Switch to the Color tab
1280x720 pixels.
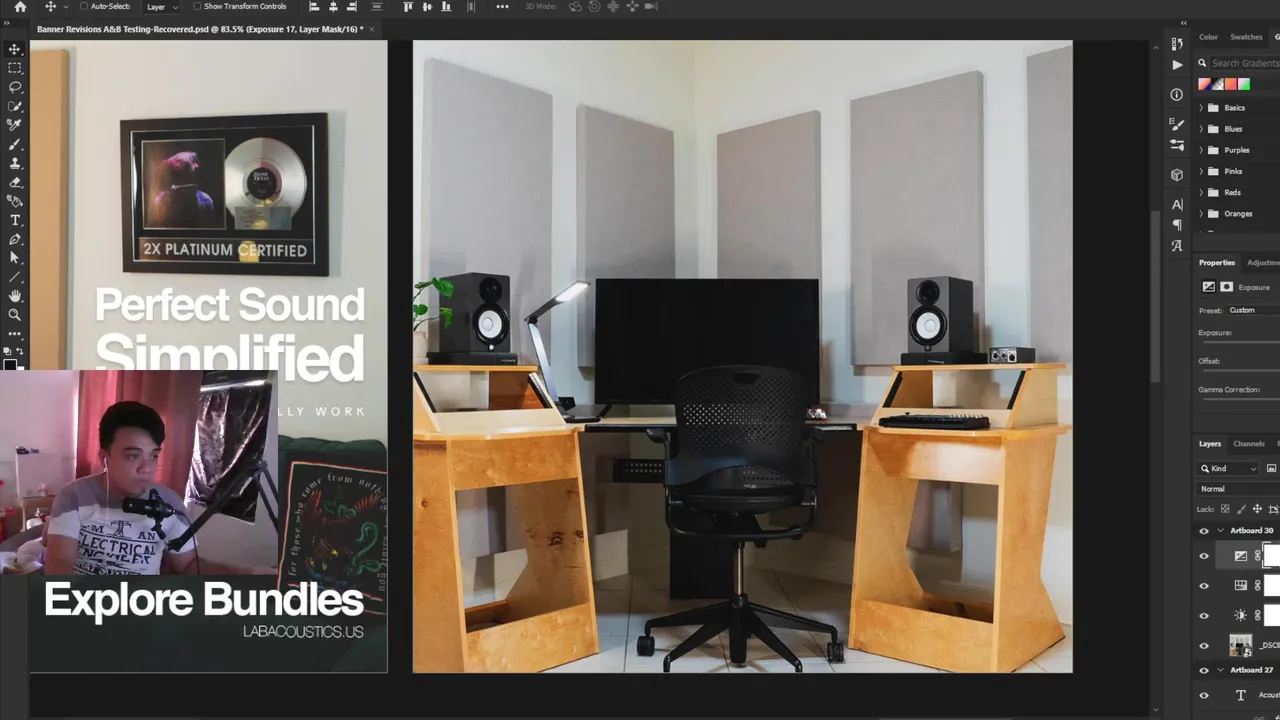[1209, 37]
